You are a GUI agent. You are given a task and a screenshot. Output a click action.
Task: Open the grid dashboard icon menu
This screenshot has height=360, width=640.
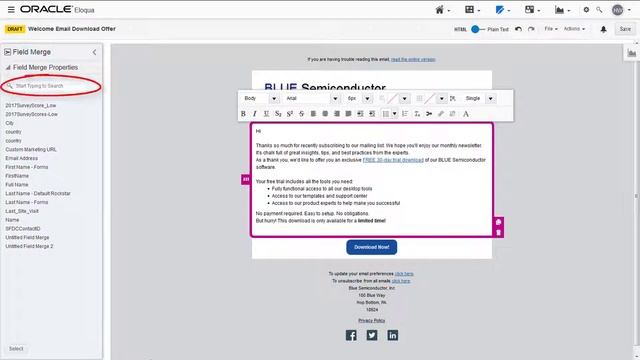coord(472,10)
